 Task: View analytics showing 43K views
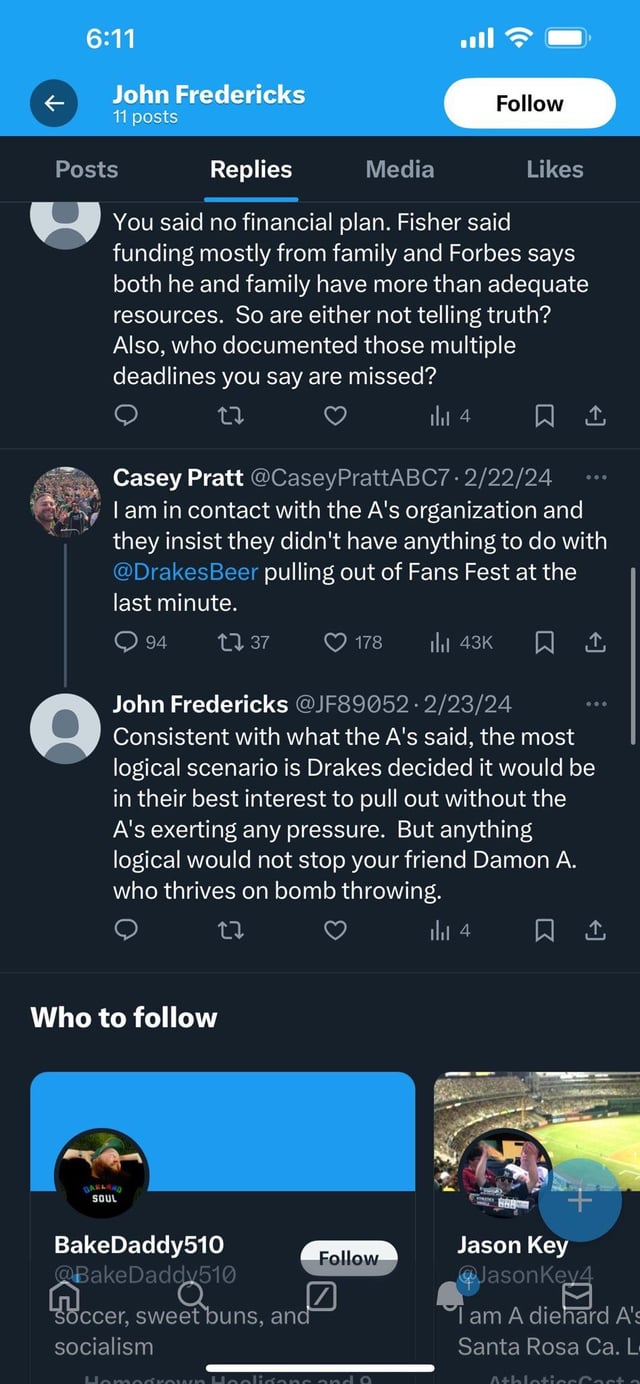[x=461, y=642]
